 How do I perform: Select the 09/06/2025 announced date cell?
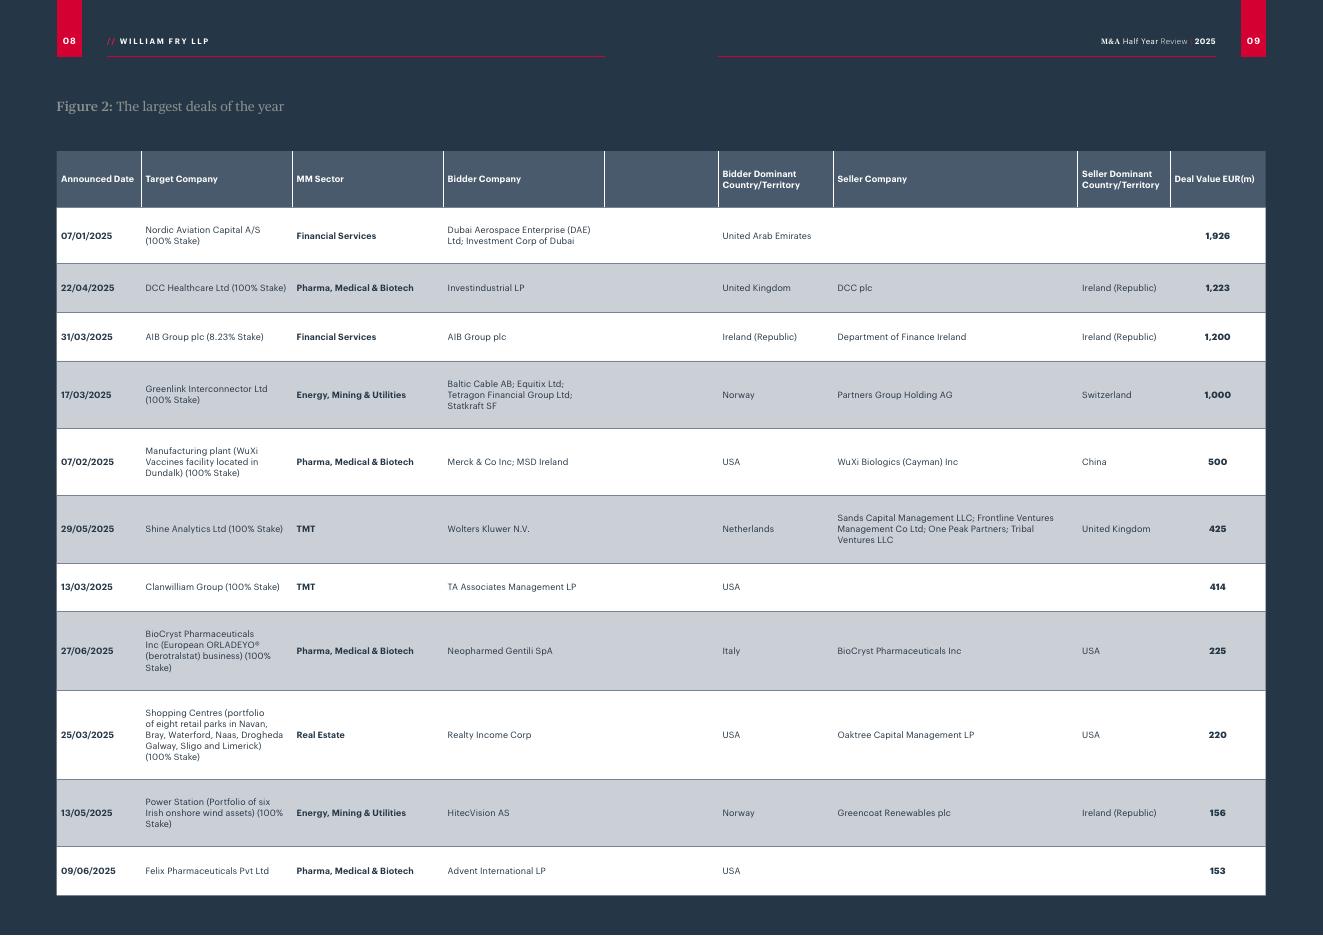tap(88, 871)
